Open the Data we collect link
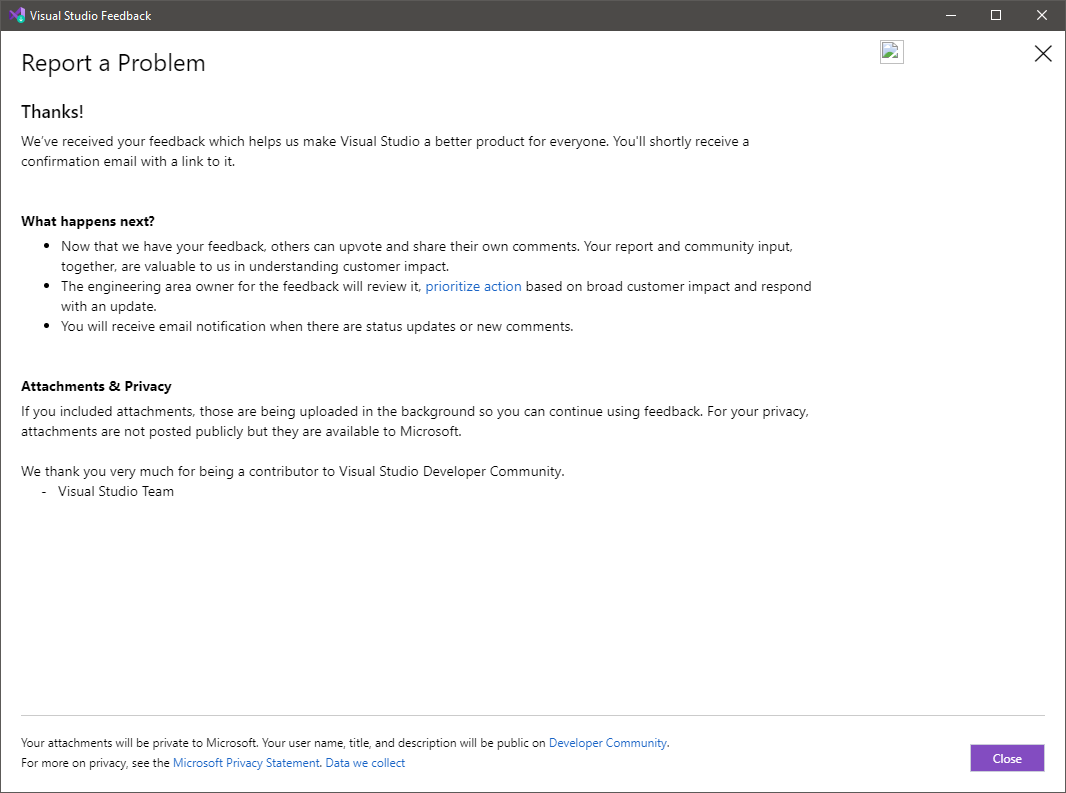Image resolution: width=1066 pixels, height=793 pixels. click(x=365, y=763)
